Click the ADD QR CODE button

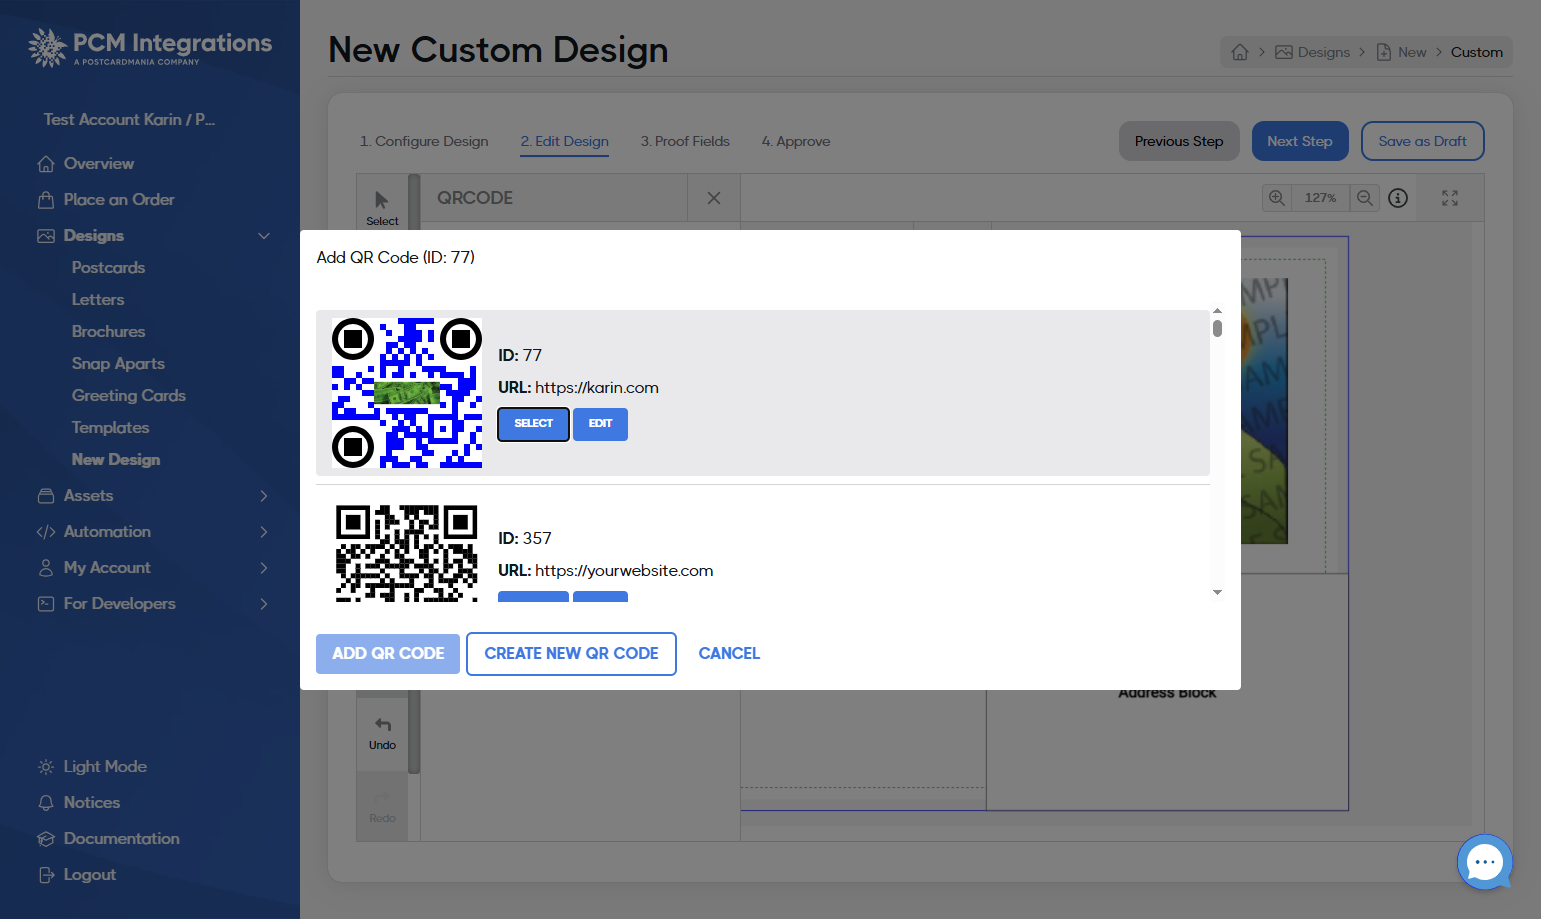coord(388,654)
